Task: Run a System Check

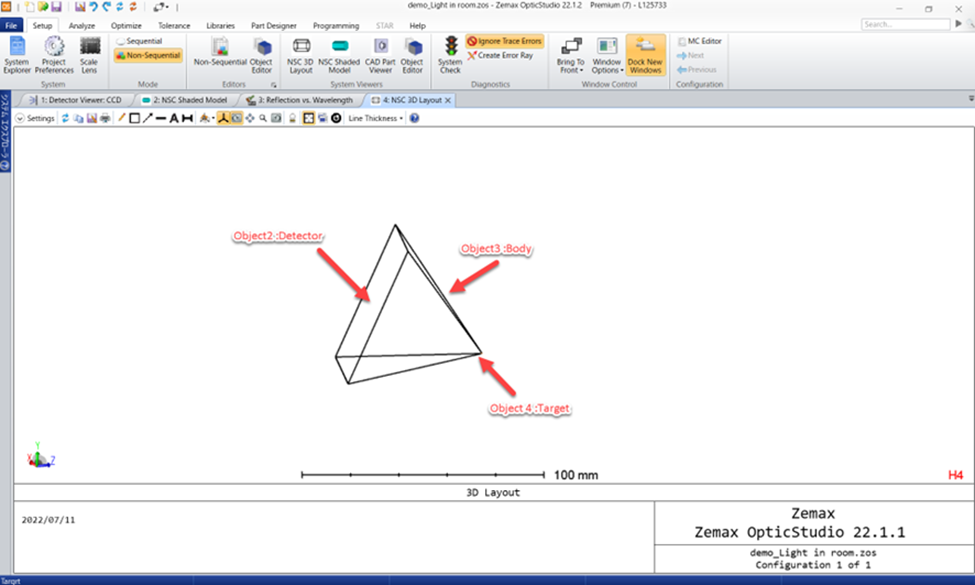Action: click(x=450, y=52)
